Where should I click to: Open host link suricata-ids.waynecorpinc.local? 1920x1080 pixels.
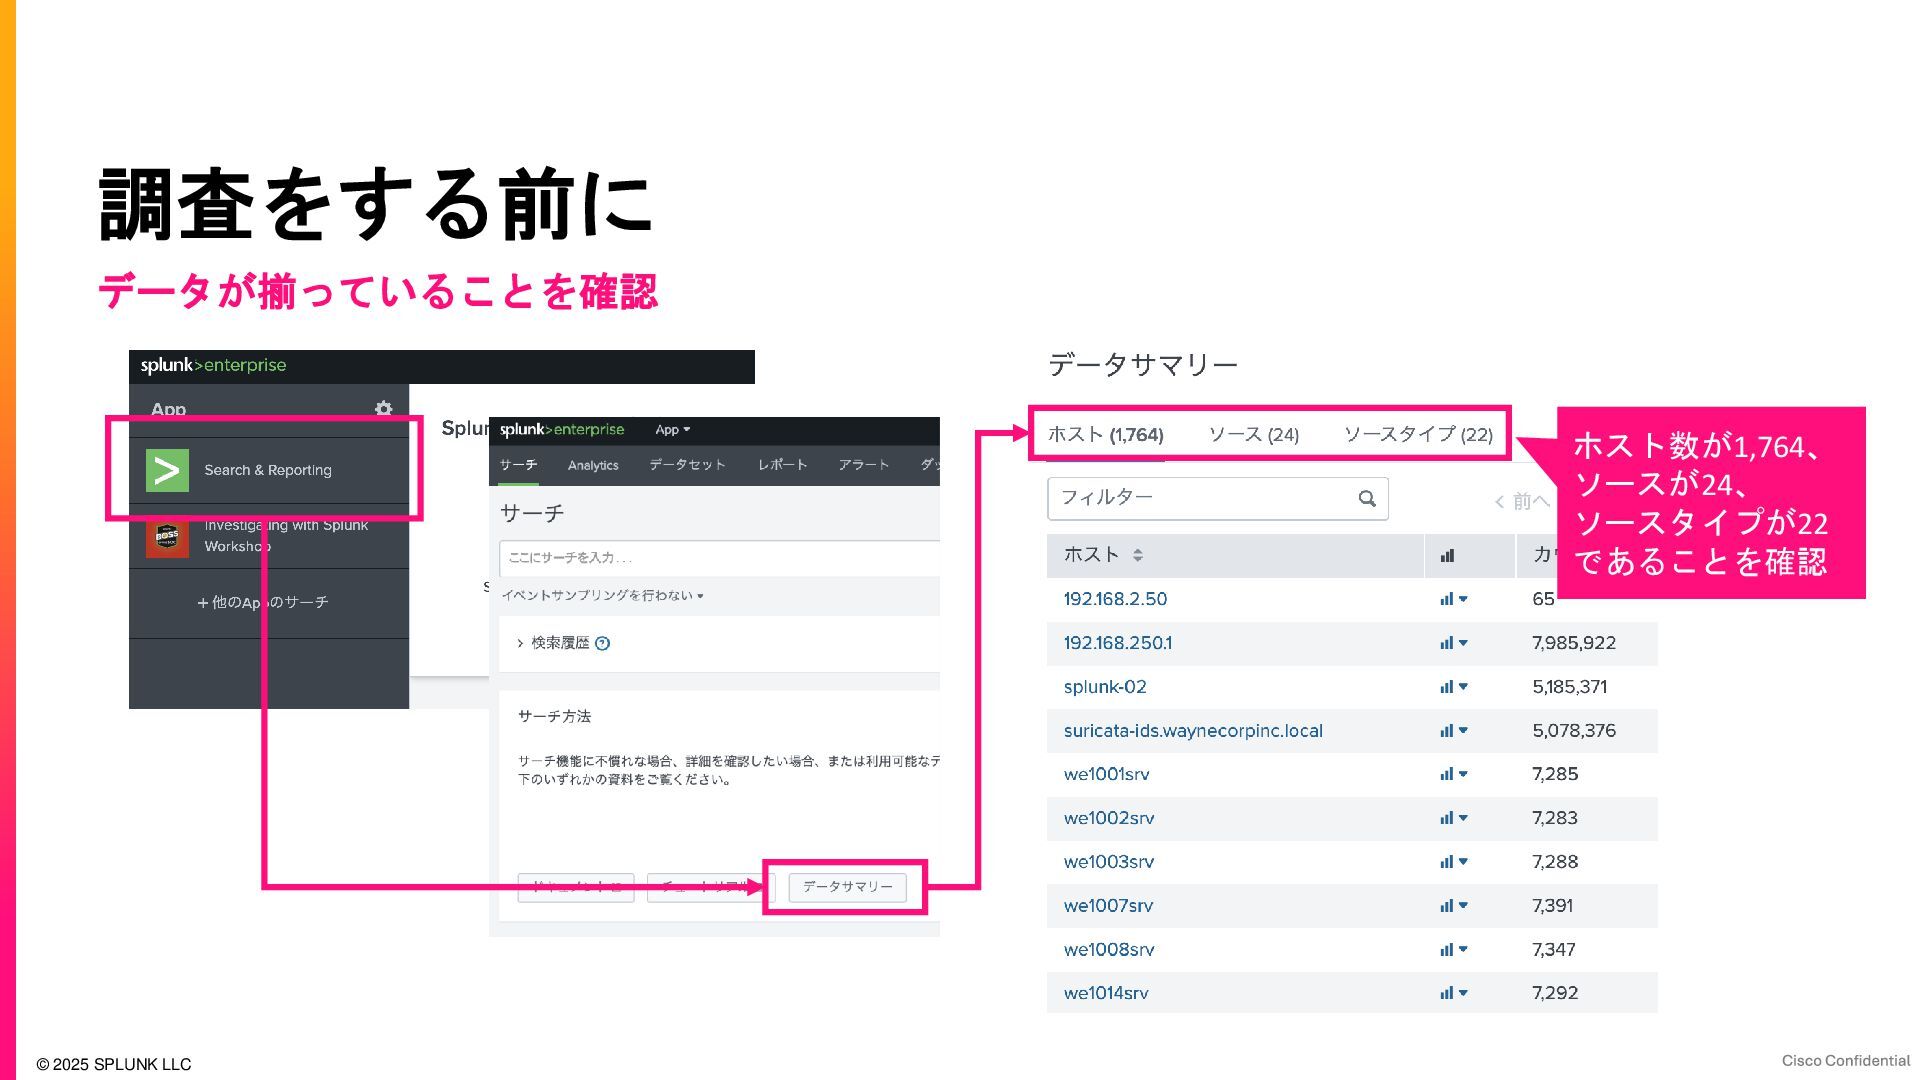tap(1192, 731)
